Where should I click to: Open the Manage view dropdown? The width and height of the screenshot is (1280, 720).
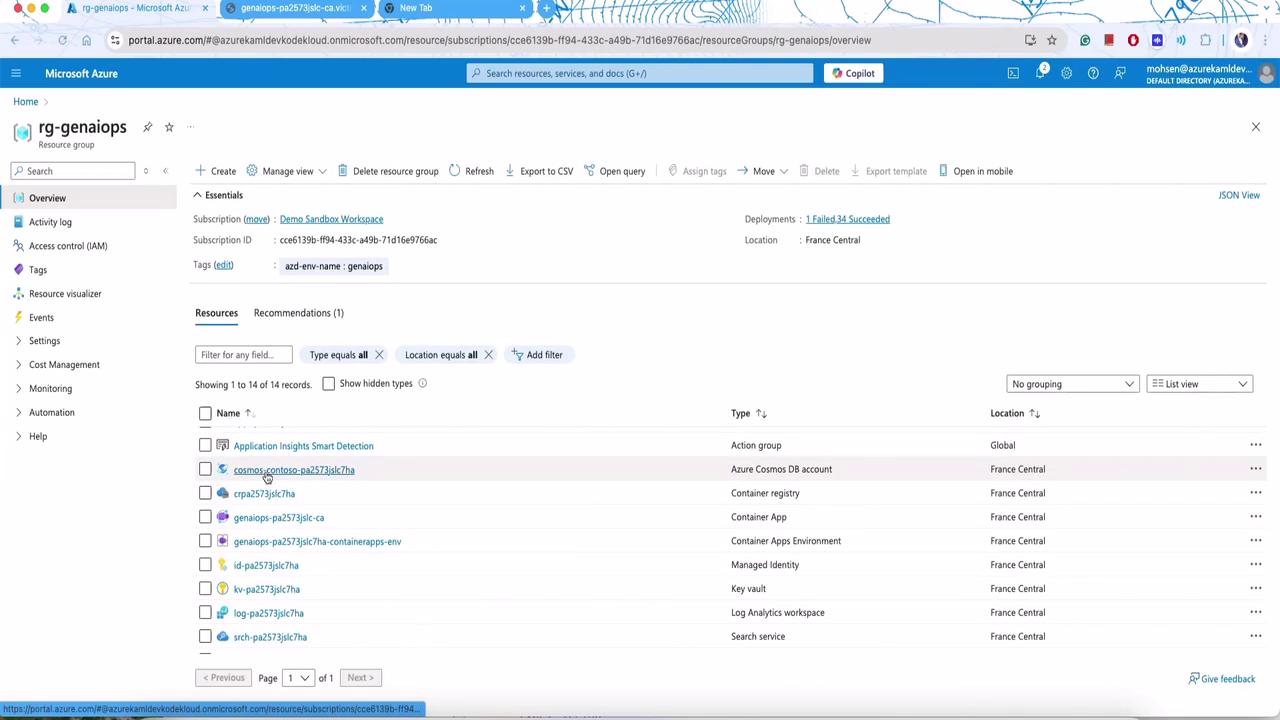(286, 171)
